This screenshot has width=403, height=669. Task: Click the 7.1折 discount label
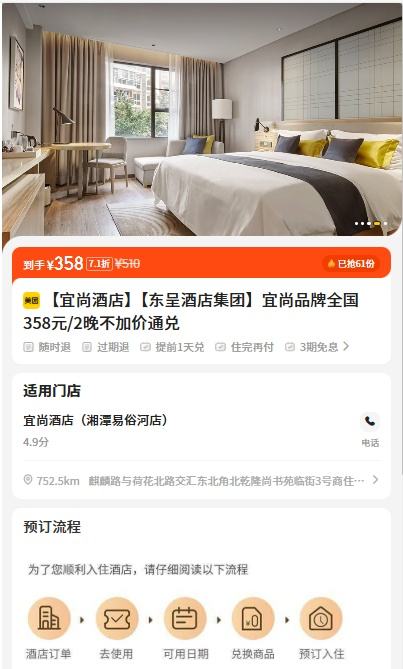click(99, 264)
